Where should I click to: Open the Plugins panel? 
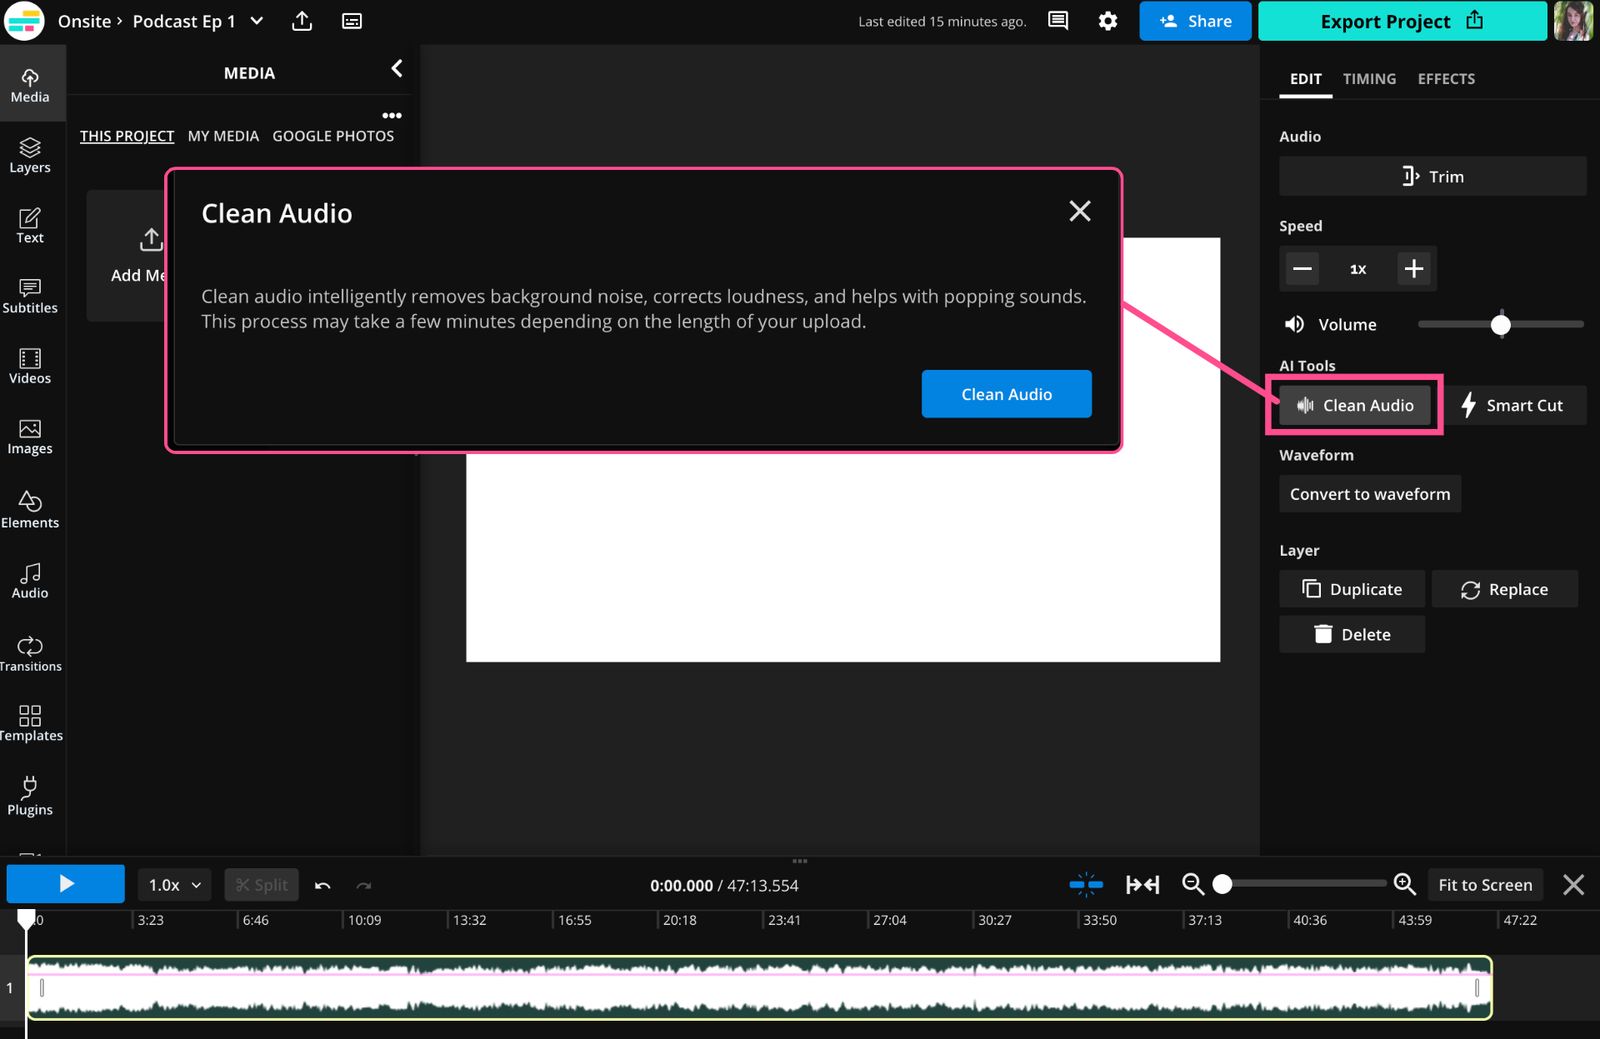tap(30, 795)
